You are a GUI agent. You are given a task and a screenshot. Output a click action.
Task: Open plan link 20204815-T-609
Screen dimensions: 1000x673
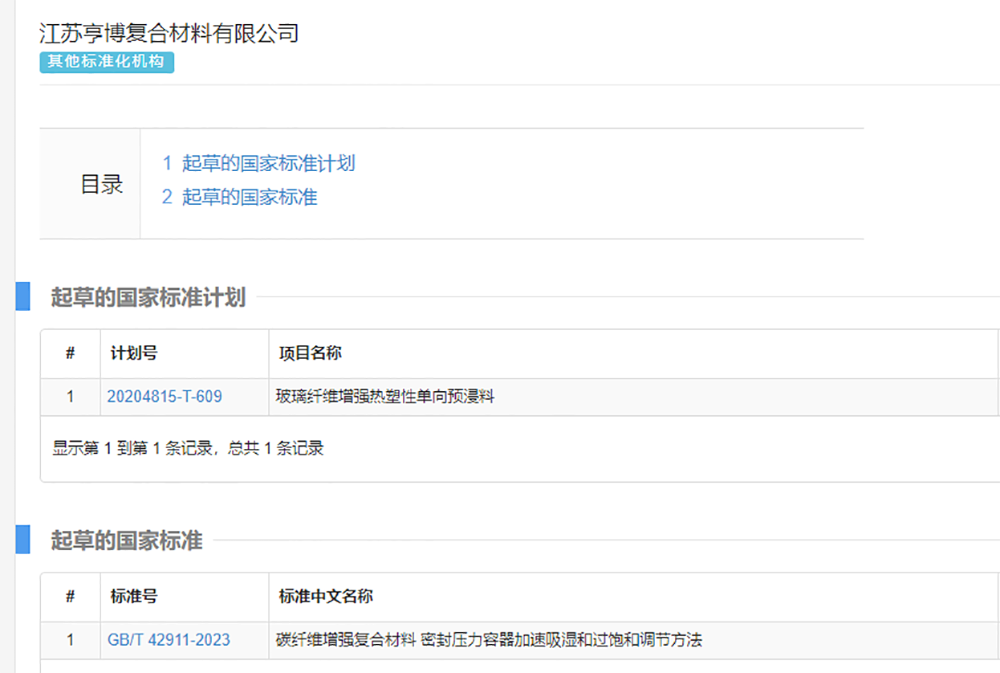click(165, 396)
